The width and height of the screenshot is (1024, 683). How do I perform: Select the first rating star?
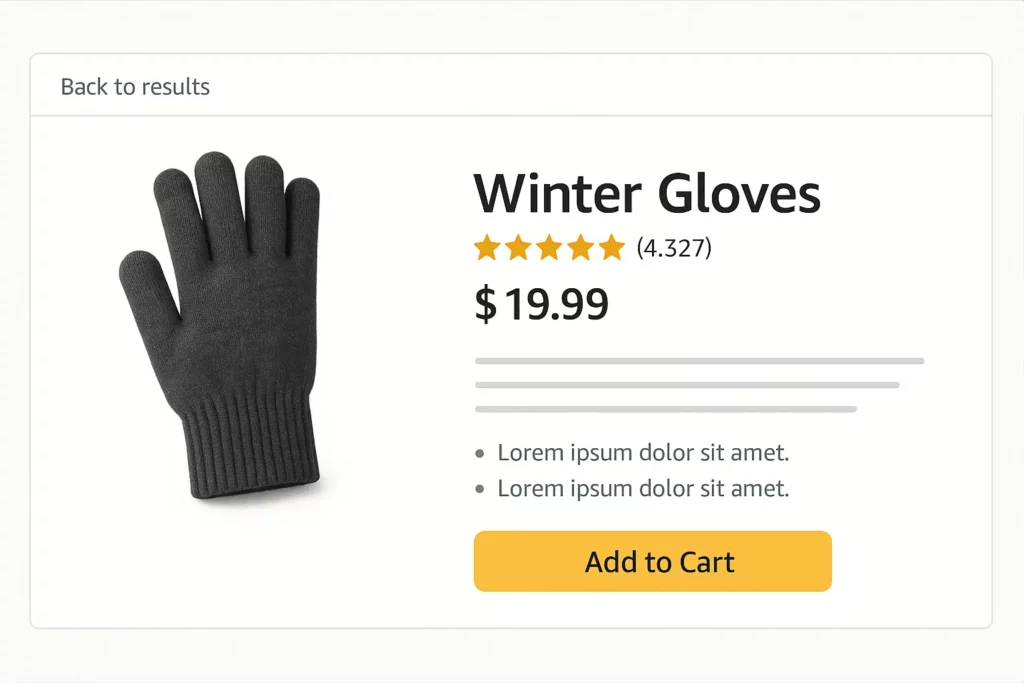[x=487, y=248]
